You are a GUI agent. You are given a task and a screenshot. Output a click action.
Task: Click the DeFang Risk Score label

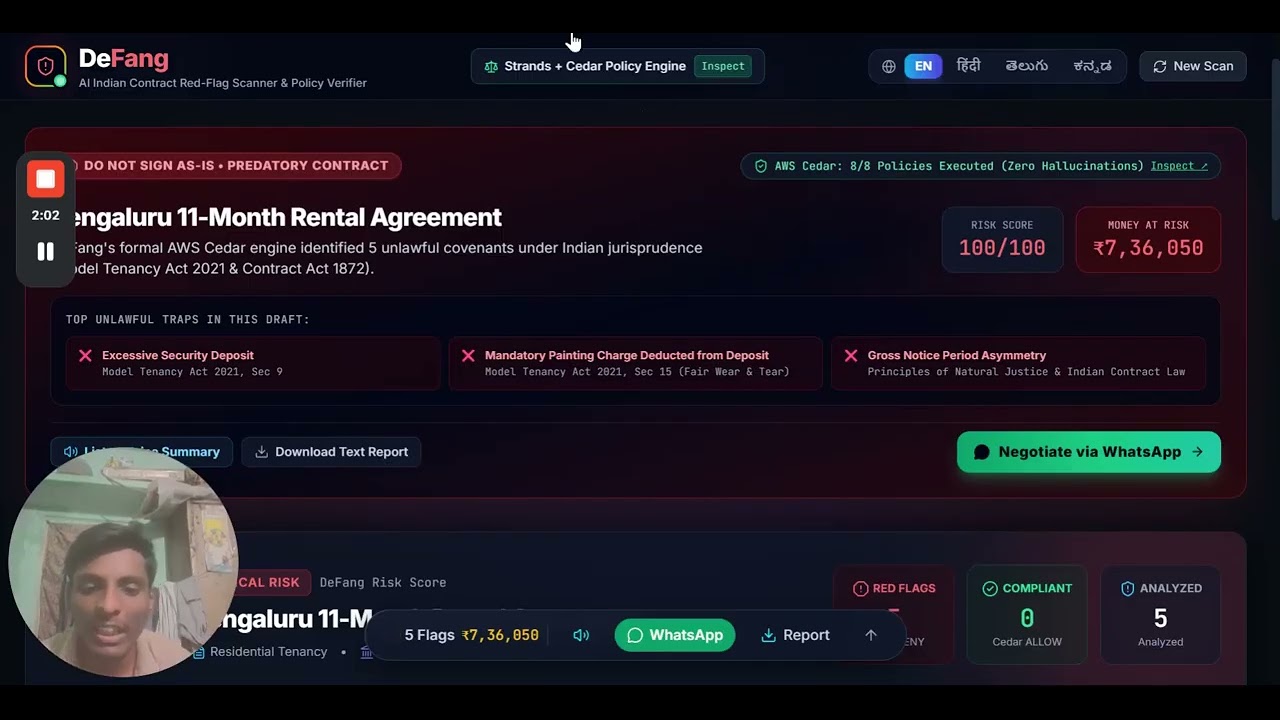tap(383, 582)
